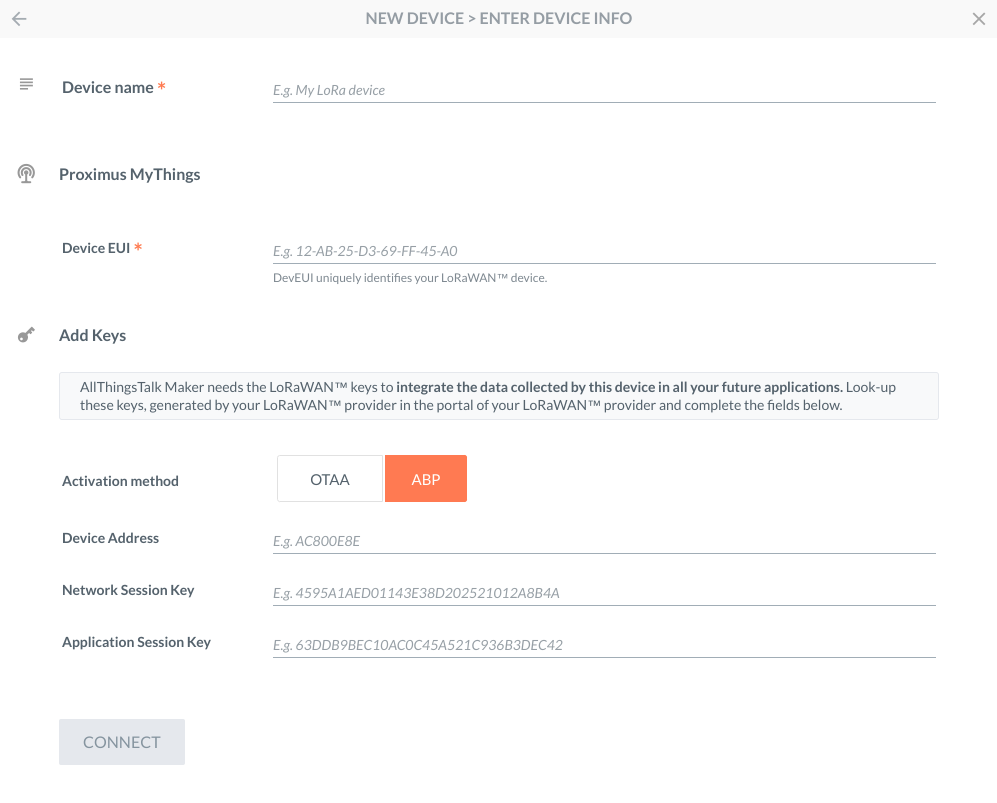Click the Activation method label

pyautogui.click(x=120, y=481)
